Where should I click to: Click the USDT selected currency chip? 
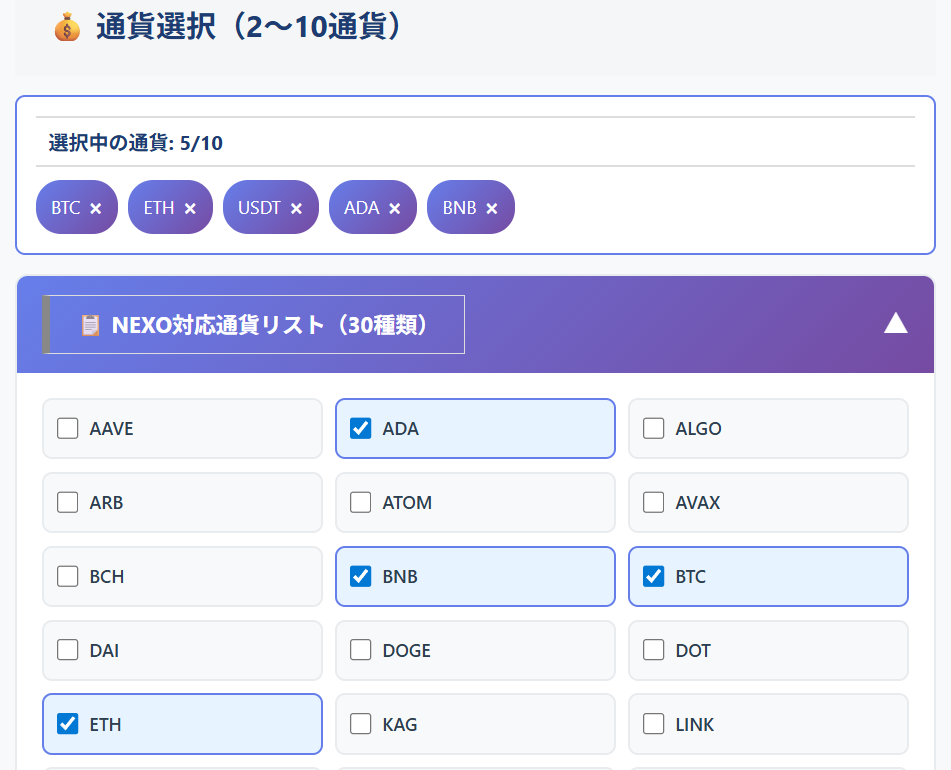click(x=259, y=208)
